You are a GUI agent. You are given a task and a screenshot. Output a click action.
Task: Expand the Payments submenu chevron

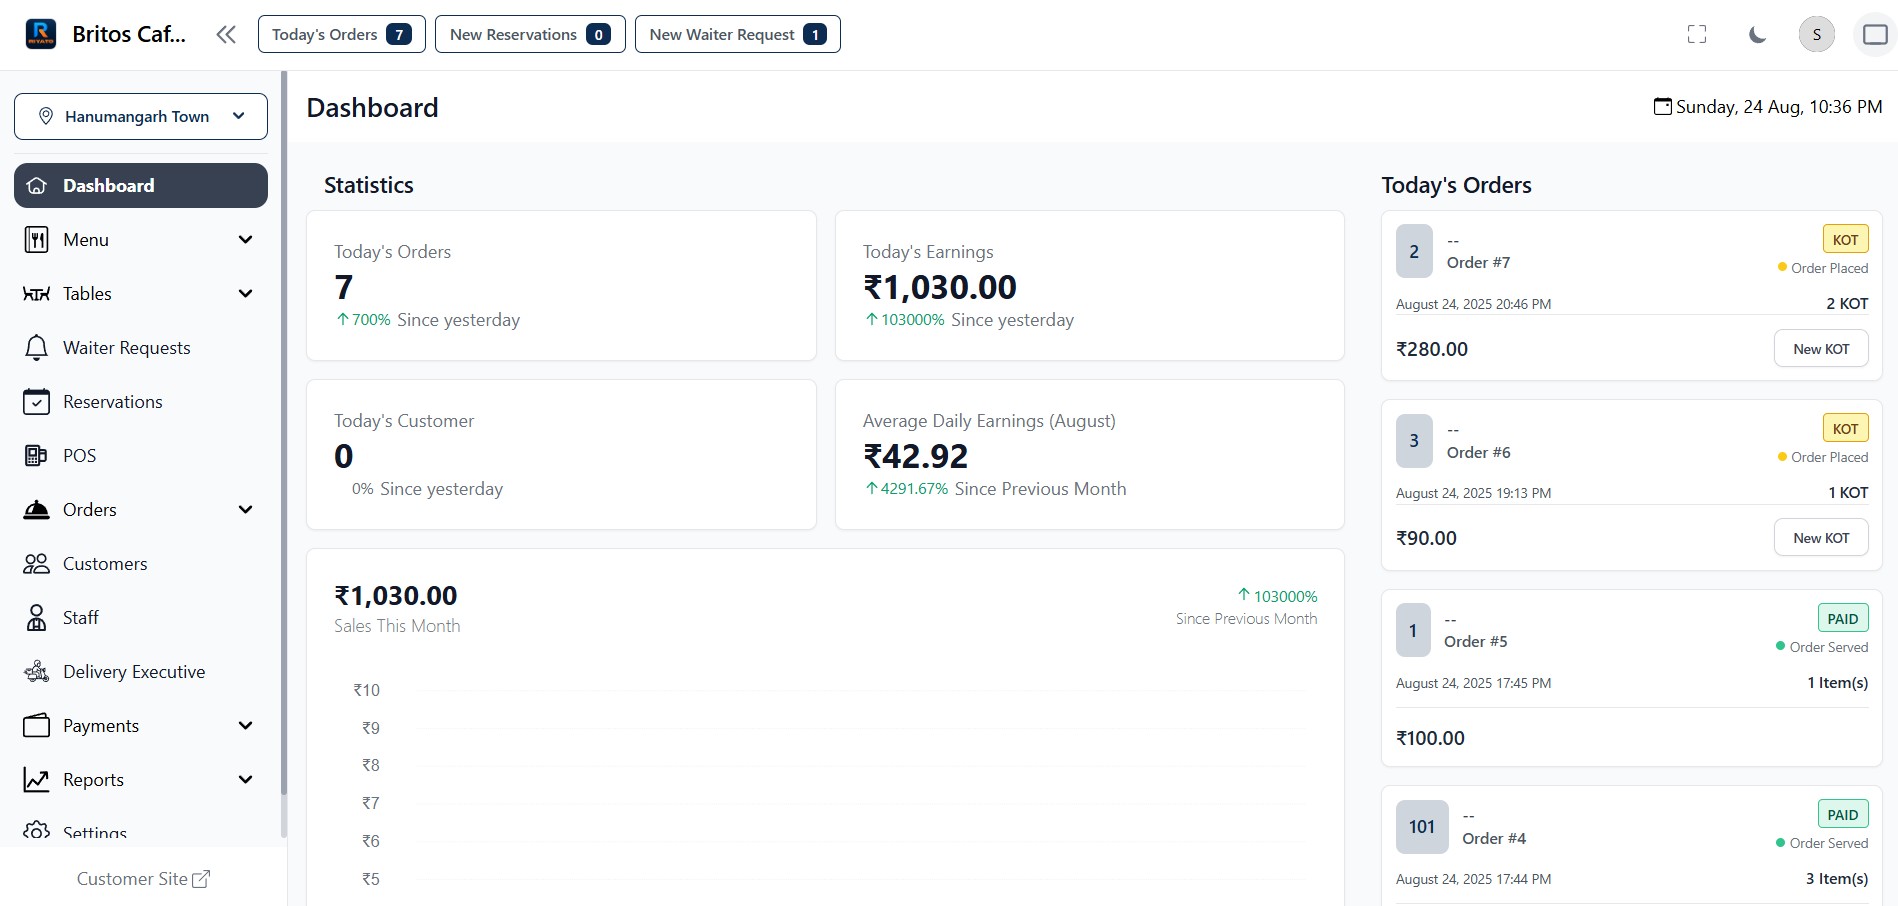click(245, 726)
